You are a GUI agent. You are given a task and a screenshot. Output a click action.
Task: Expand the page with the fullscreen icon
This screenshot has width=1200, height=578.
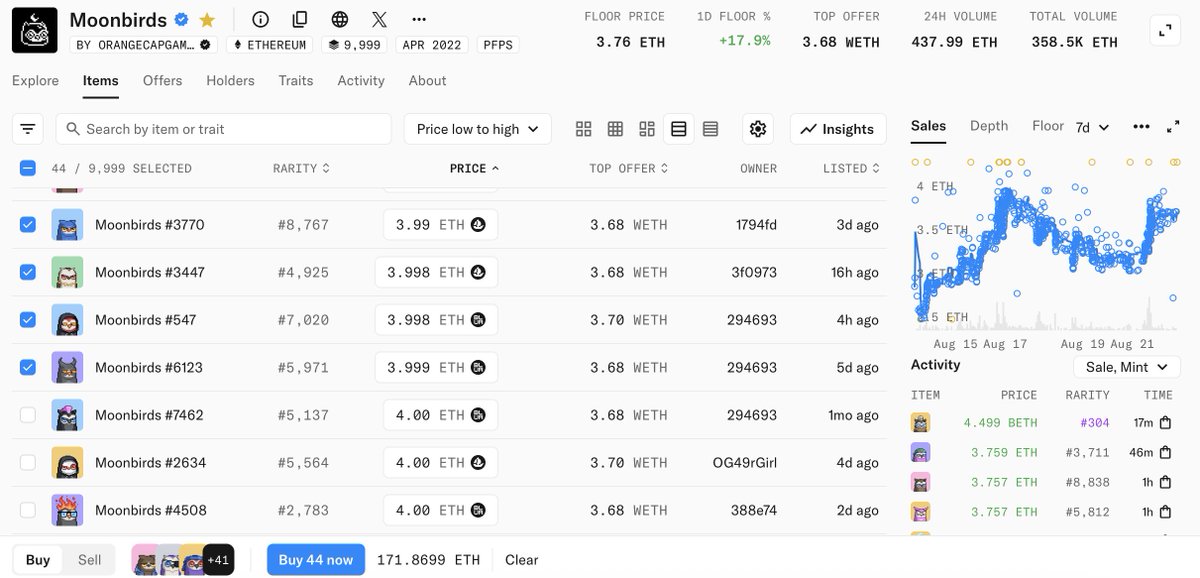[1165, 30]
